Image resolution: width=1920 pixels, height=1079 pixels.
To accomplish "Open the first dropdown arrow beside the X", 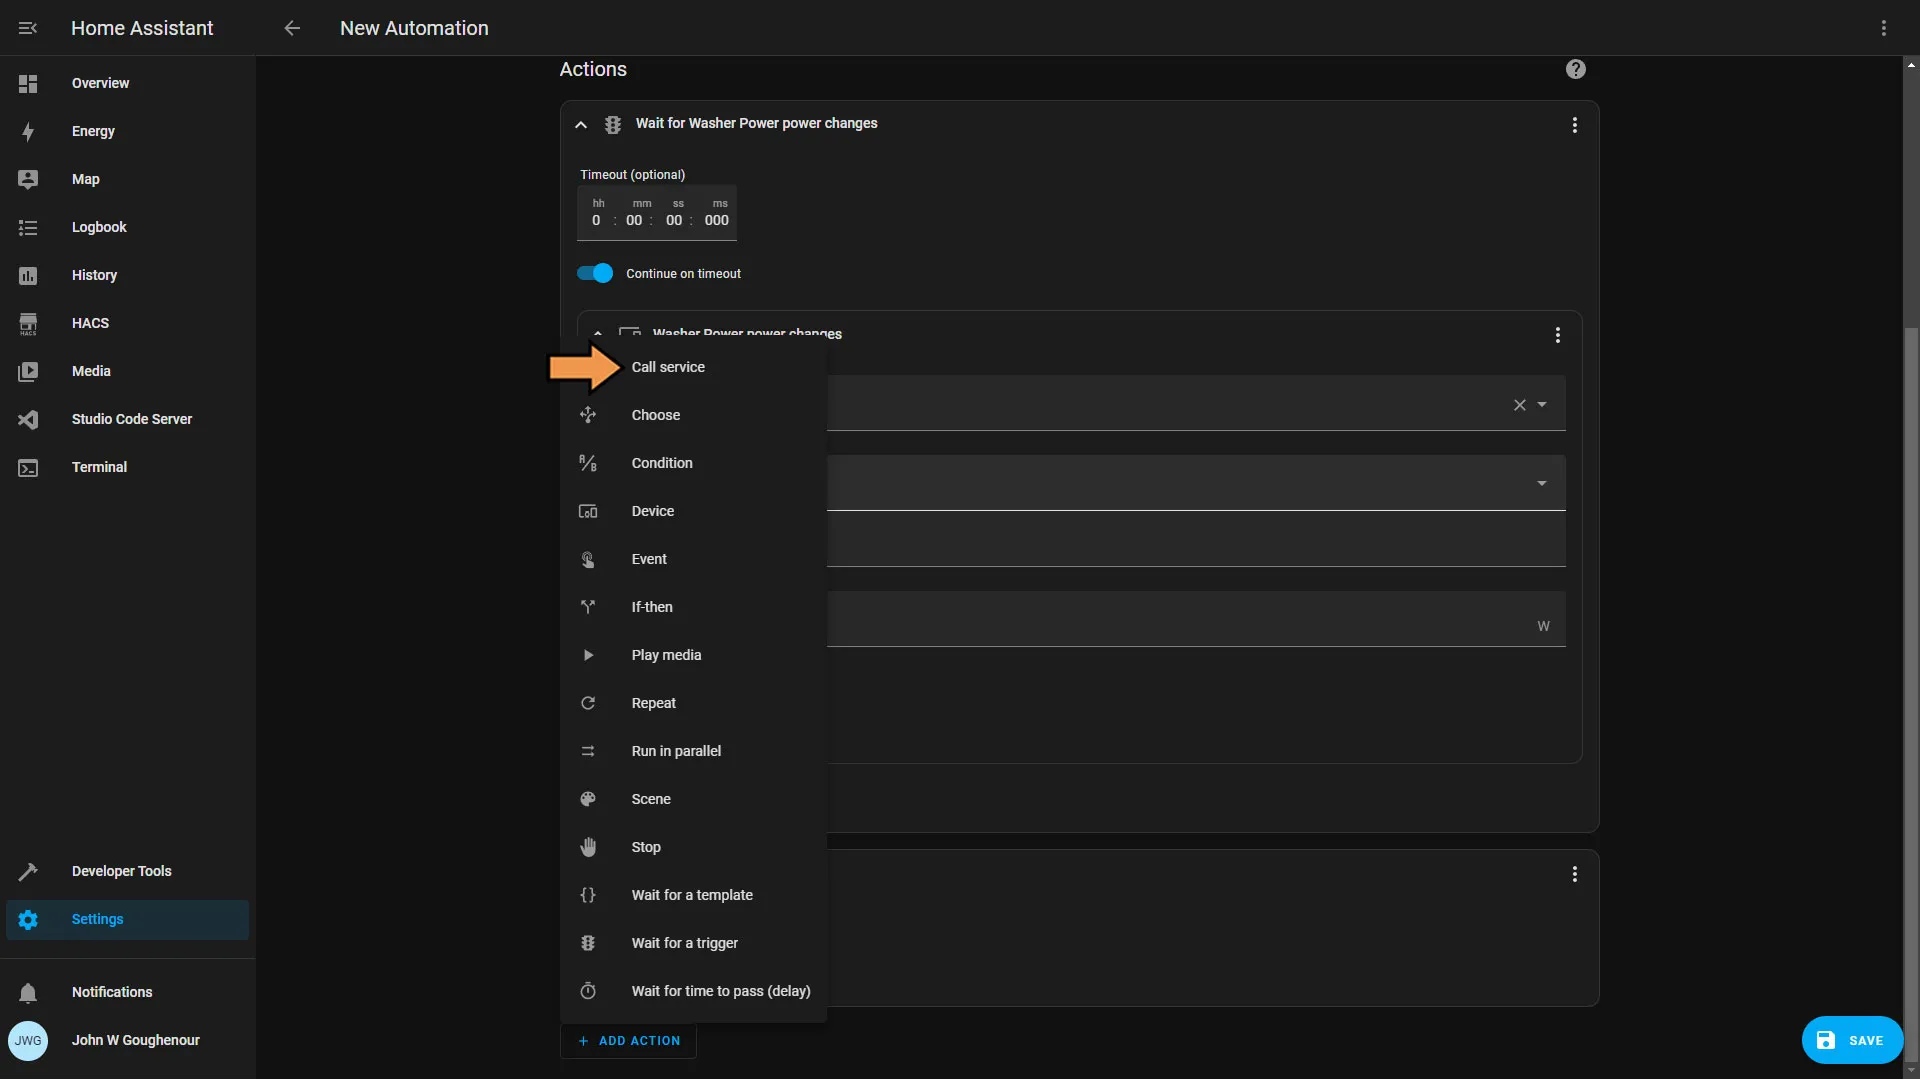I will coord(1542,405).
